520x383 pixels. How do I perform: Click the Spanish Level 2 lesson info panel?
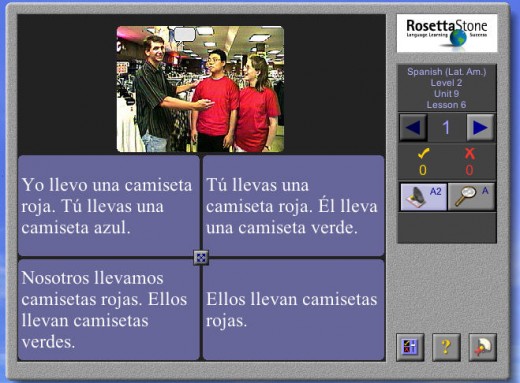(447, 88)
